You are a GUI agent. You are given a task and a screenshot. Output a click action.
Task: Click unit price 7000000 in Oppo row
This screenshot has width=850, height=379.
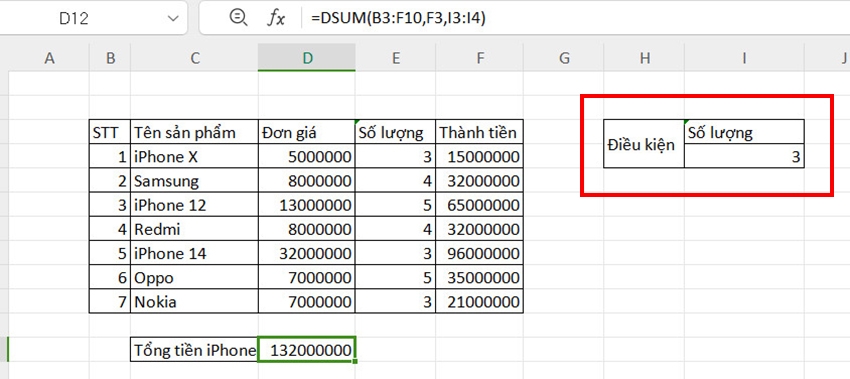point(307,278)
